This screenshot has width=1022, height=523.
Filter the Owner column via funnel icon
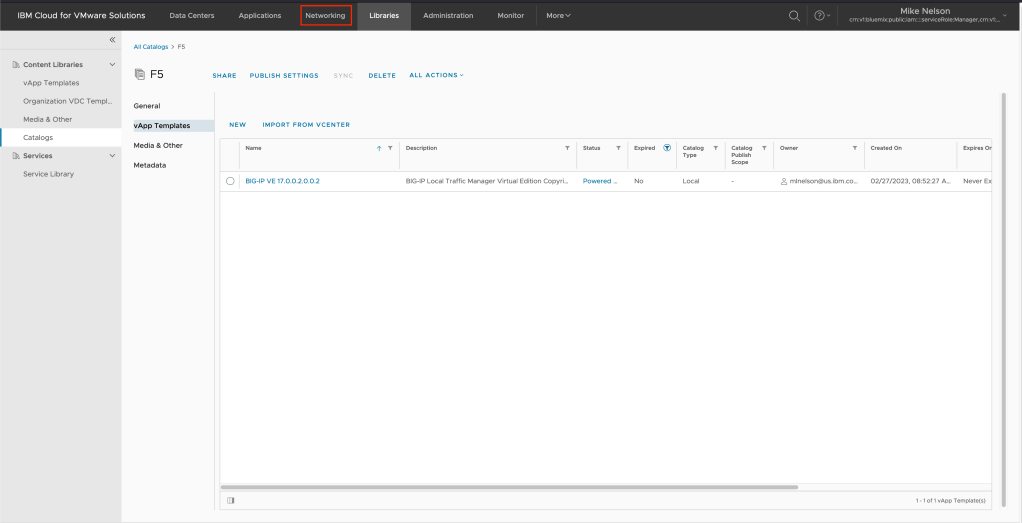point(855,148)
